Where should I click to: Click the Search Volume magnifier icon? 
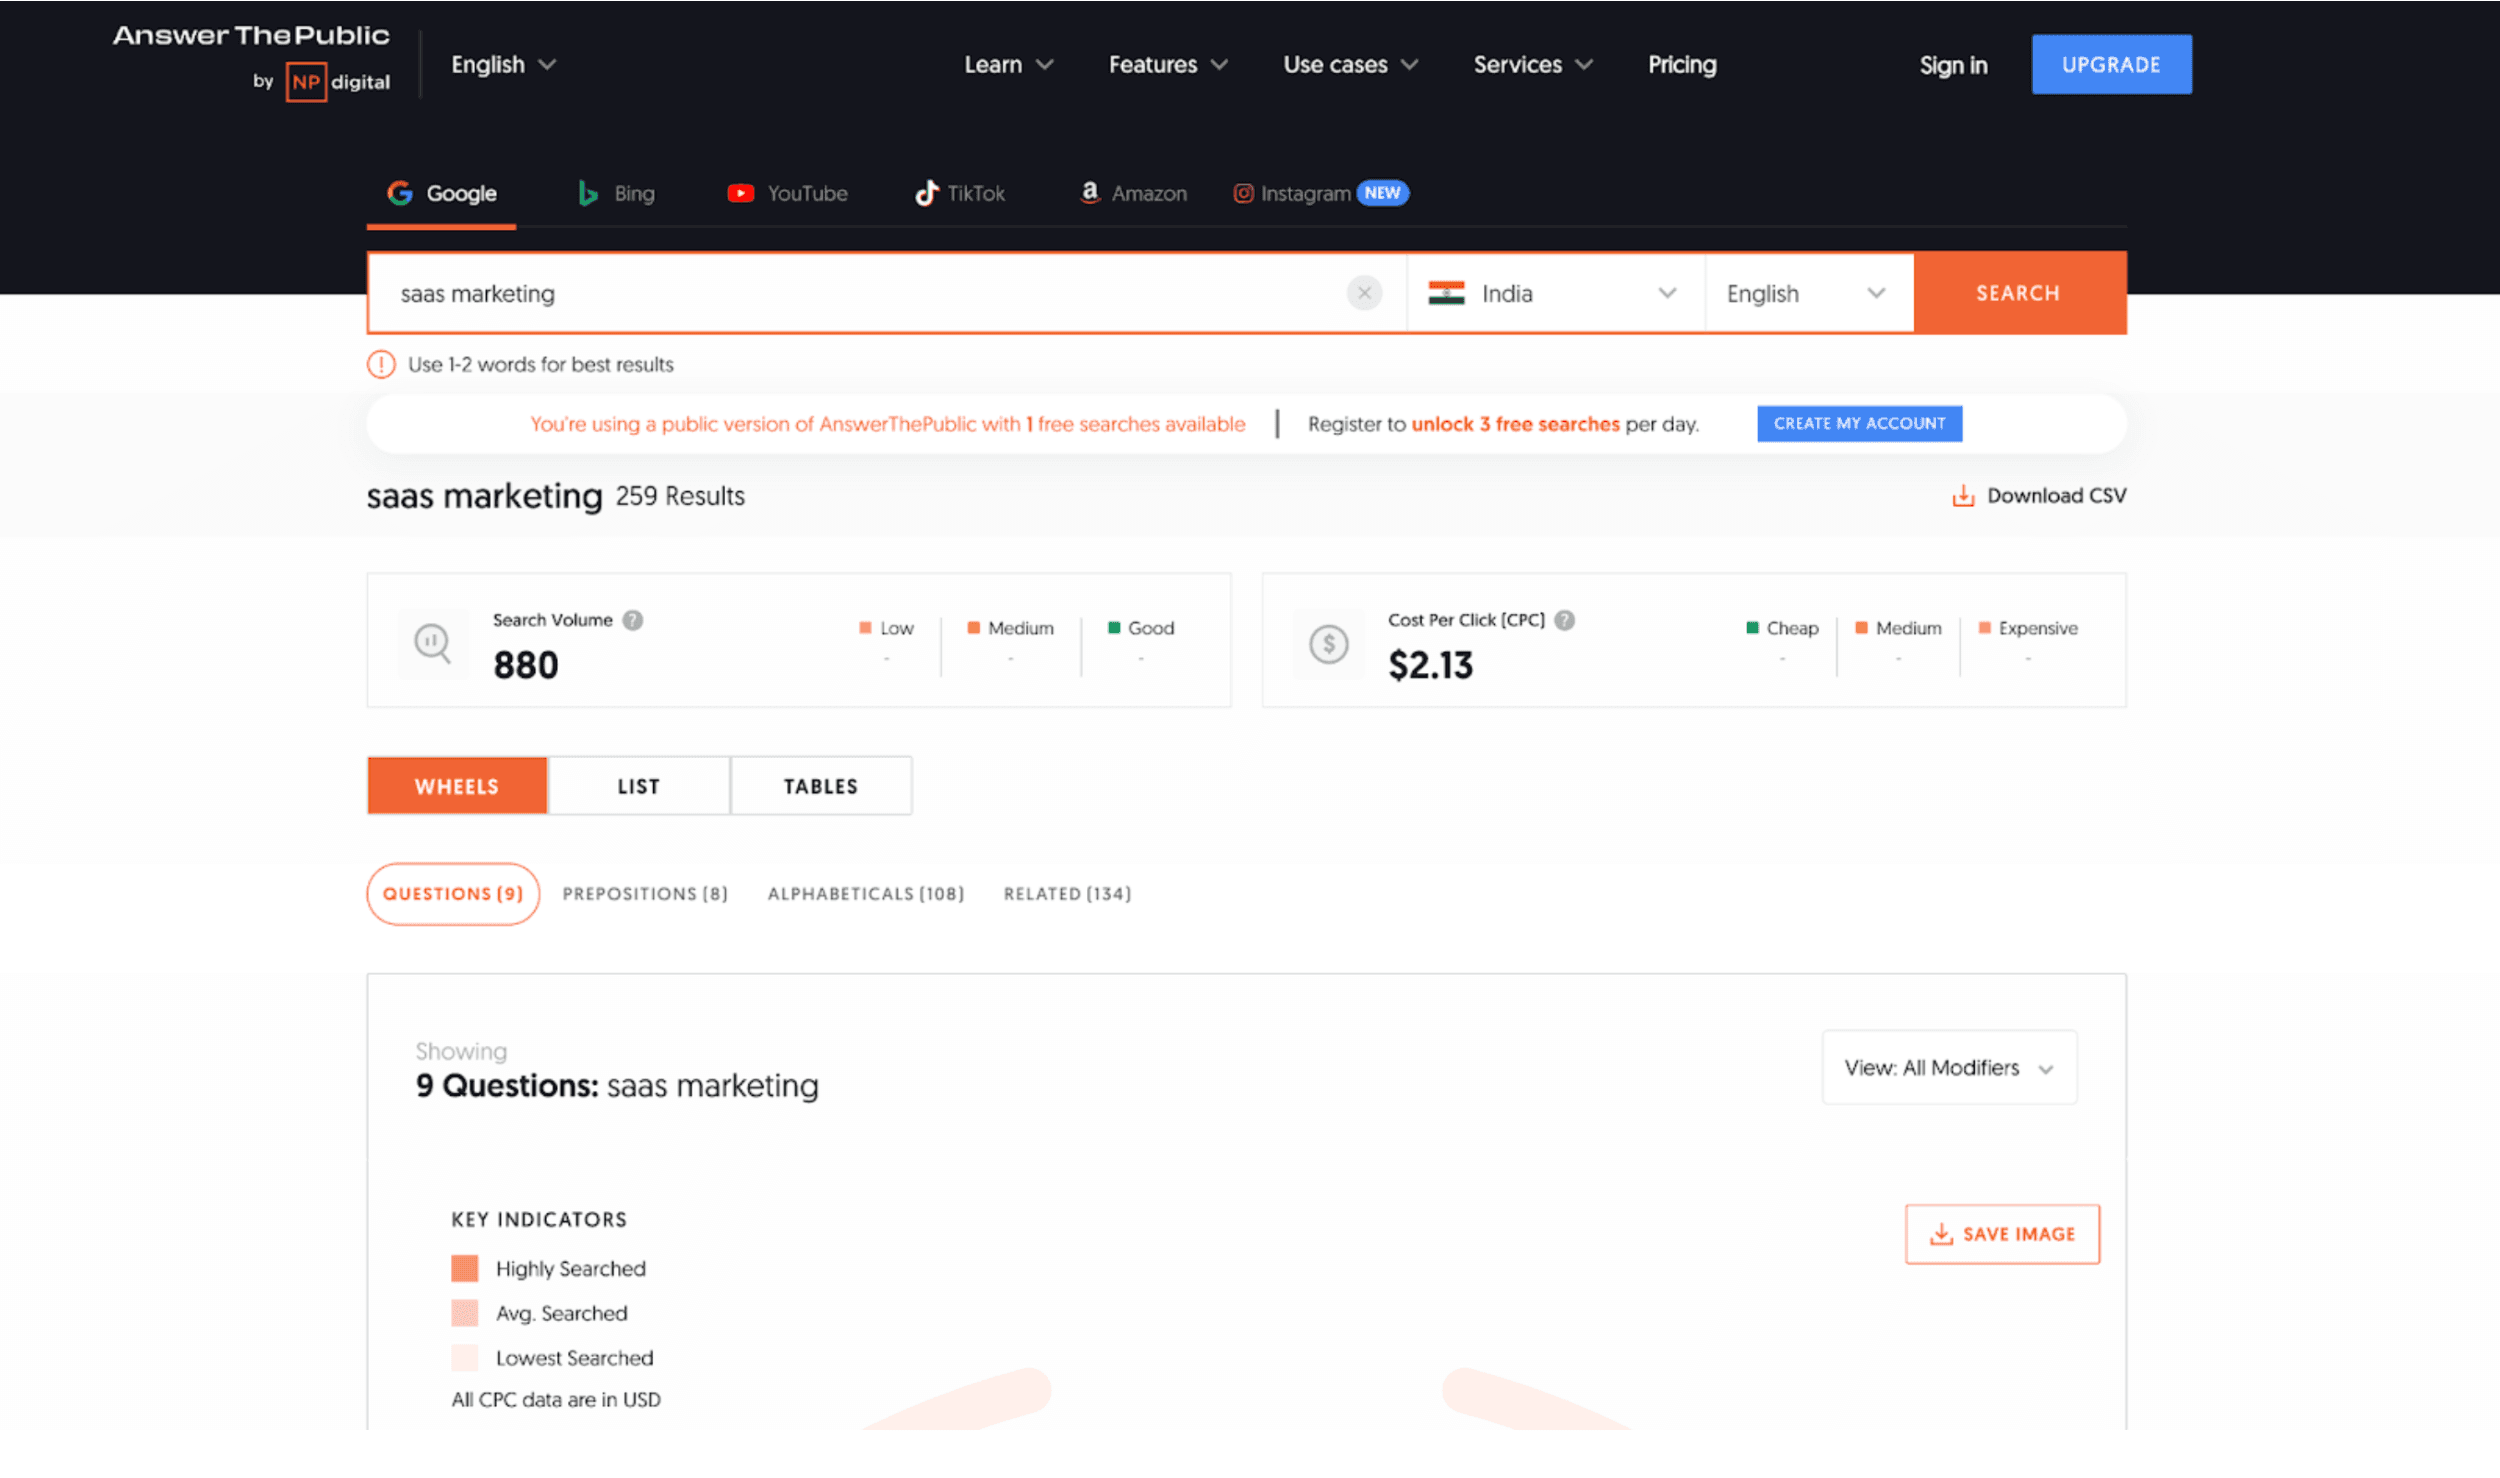433,643
